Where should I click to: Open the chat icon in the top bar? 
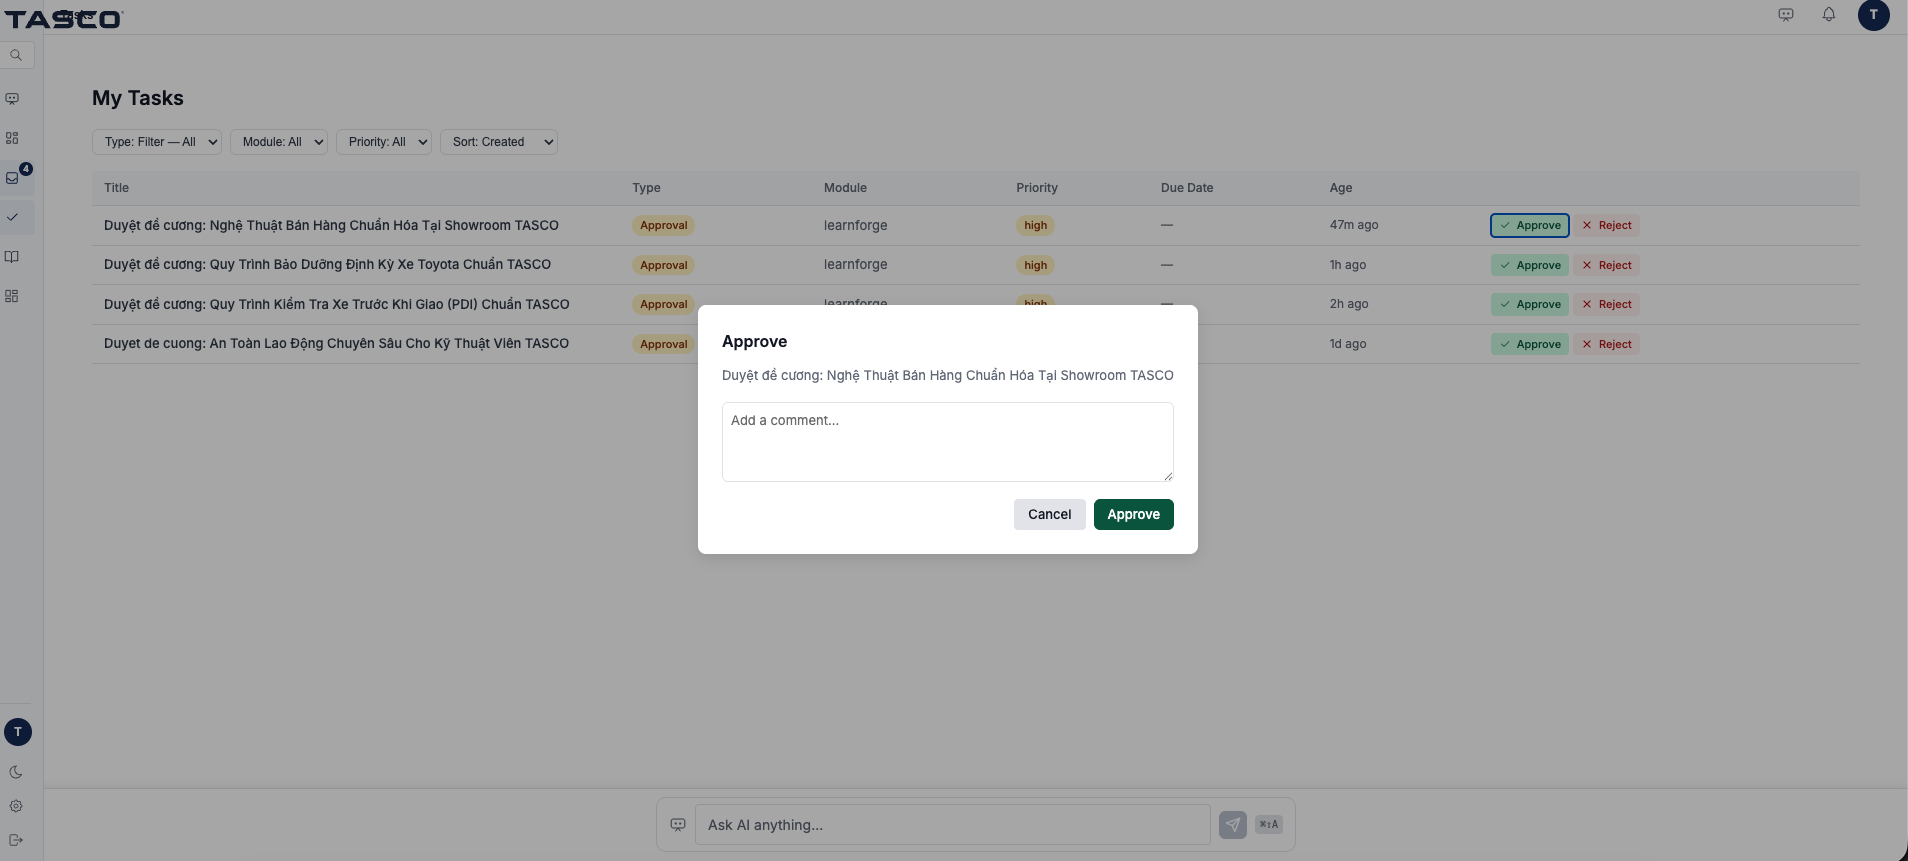(1786, 15)
